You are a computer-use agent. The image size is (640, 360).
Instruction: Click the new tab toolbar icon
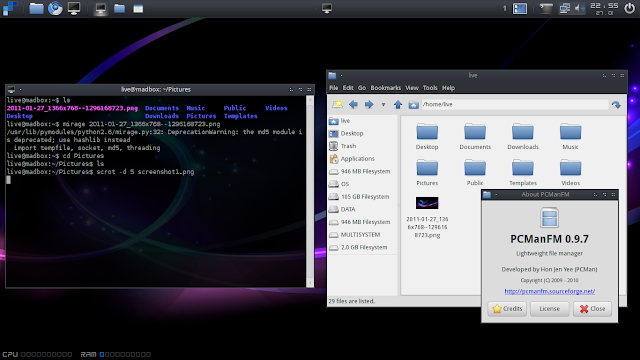tap(337, 104)
